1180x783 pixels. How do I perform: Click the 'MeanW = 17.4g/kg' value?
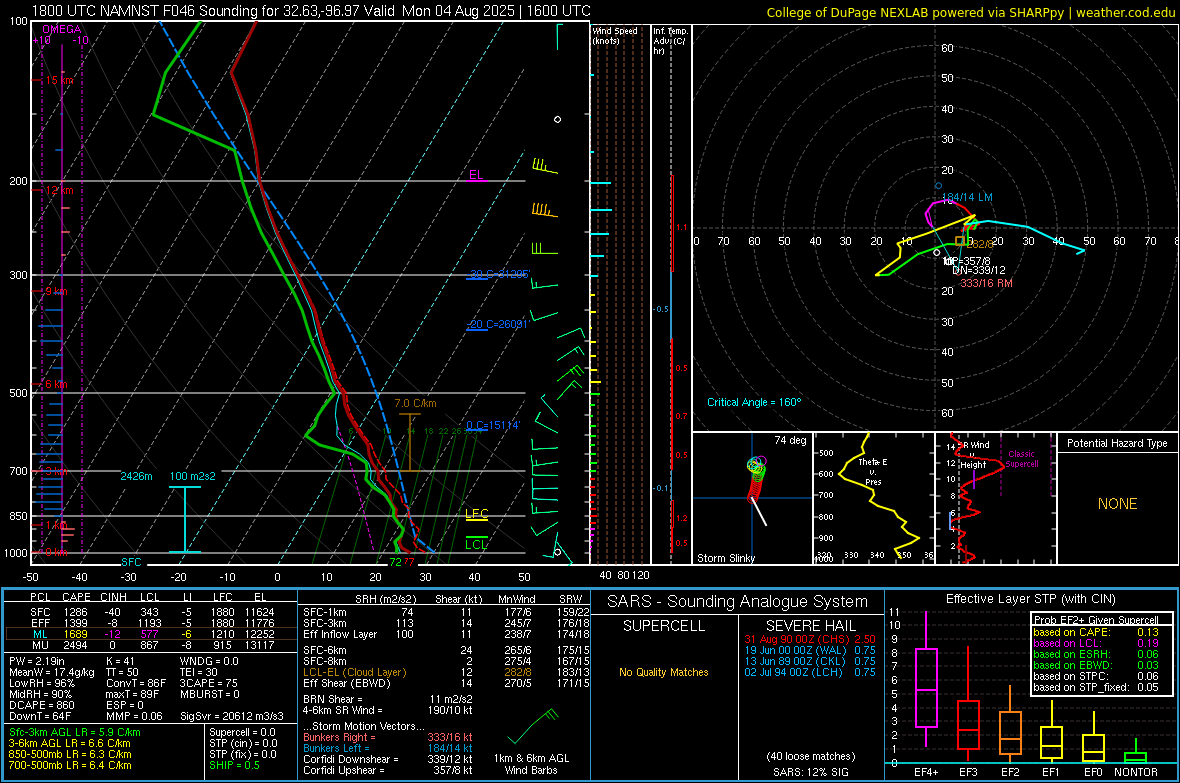[52, 672]
